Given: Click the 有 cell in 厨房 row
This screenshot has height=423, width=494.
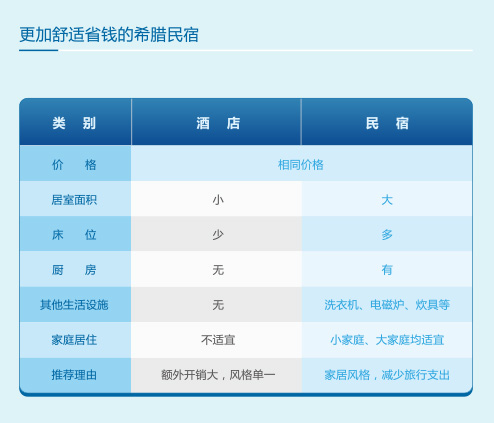Looking at the screenshot, I should (387, 269).
